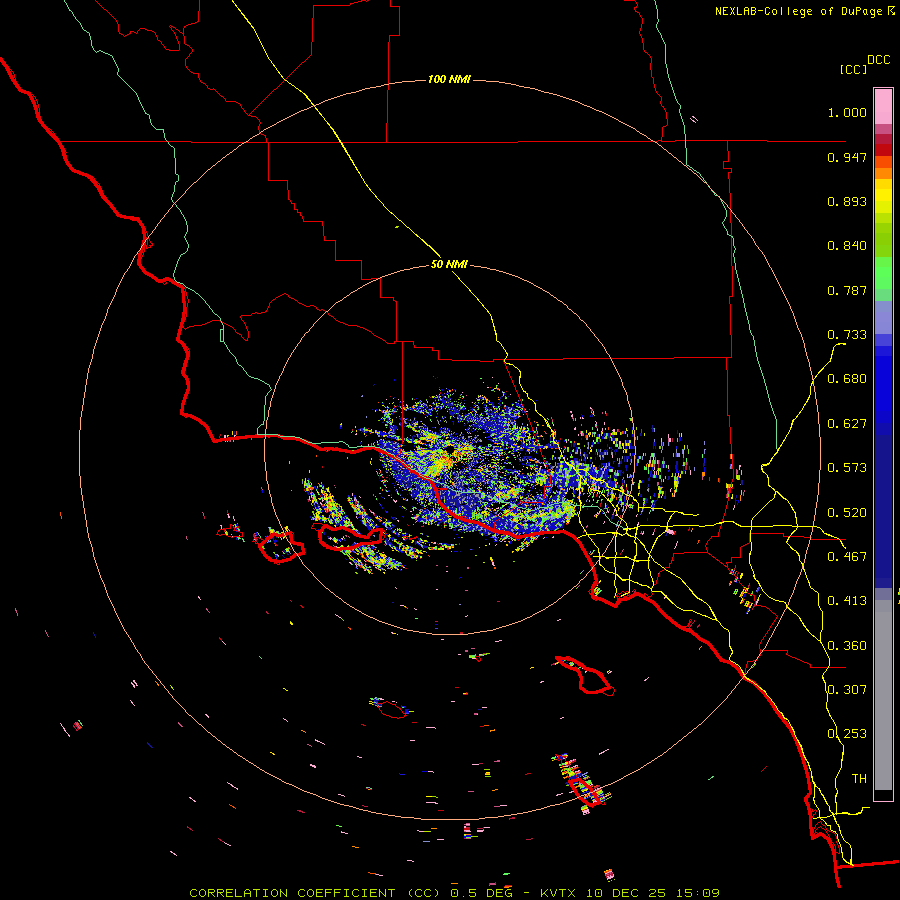The image size is (900, 900).
Task: Select the 0.947 scale value
Action: [x=847, y=157]
